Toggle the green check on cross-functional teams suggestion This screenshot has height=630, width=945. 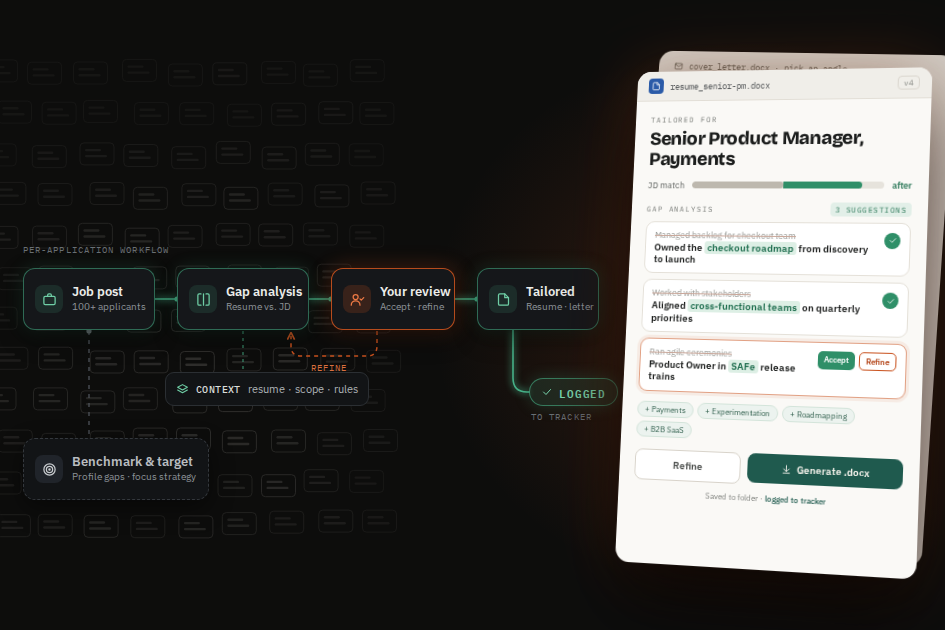890,300
